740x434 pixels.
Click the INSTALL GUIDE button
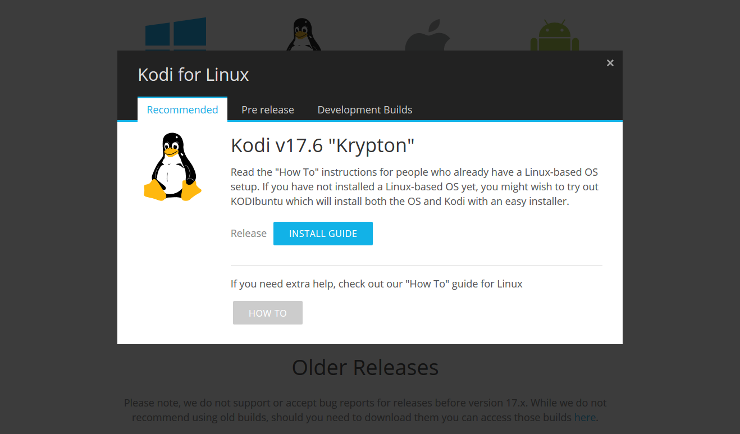coord(323,234)
